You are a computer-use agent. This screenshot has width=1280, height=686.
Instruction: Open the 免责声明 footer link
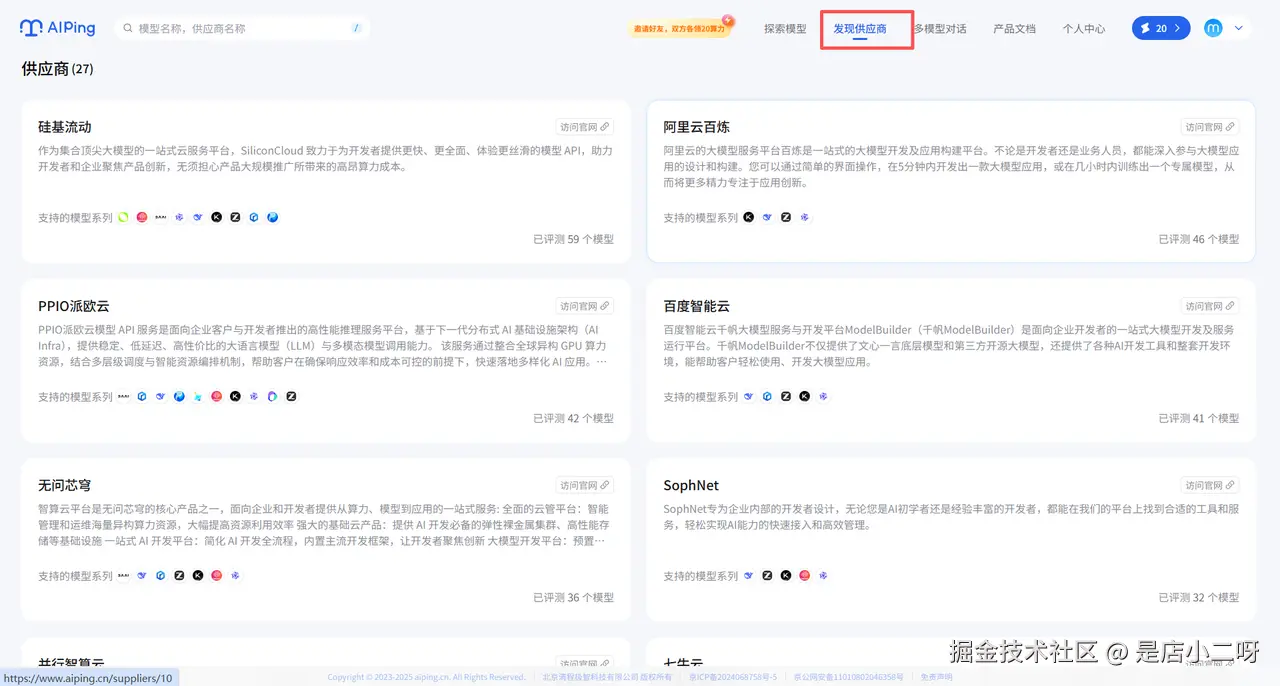[937, 677]
